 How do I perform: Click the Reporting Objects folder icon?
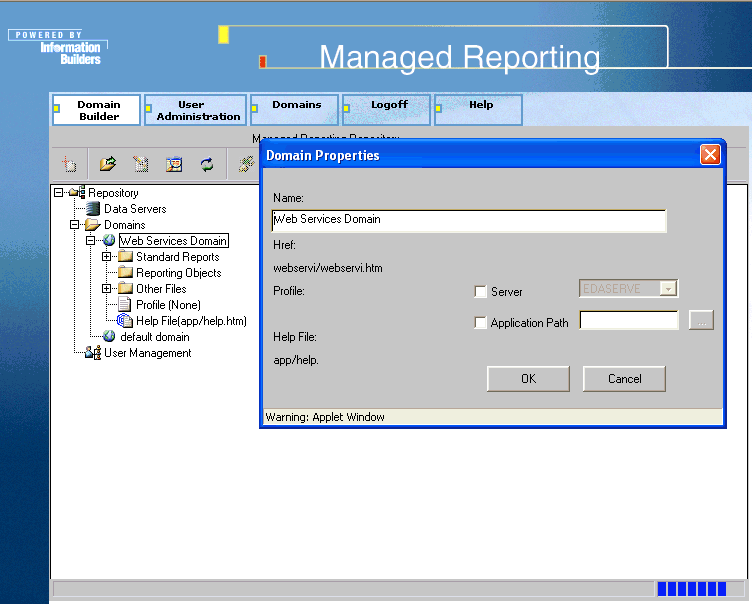(125, 272)
